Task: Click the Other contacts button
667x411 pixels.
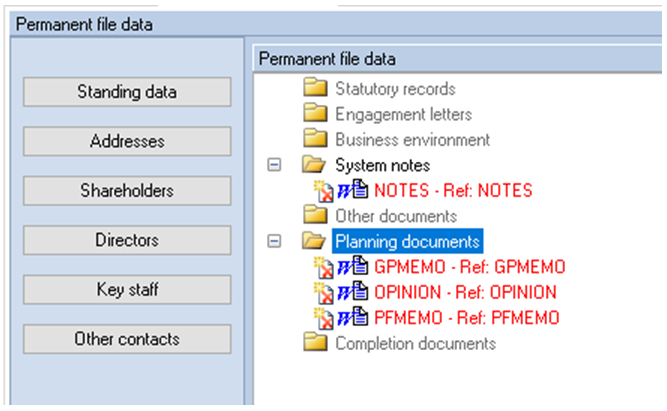Action: 127,339
